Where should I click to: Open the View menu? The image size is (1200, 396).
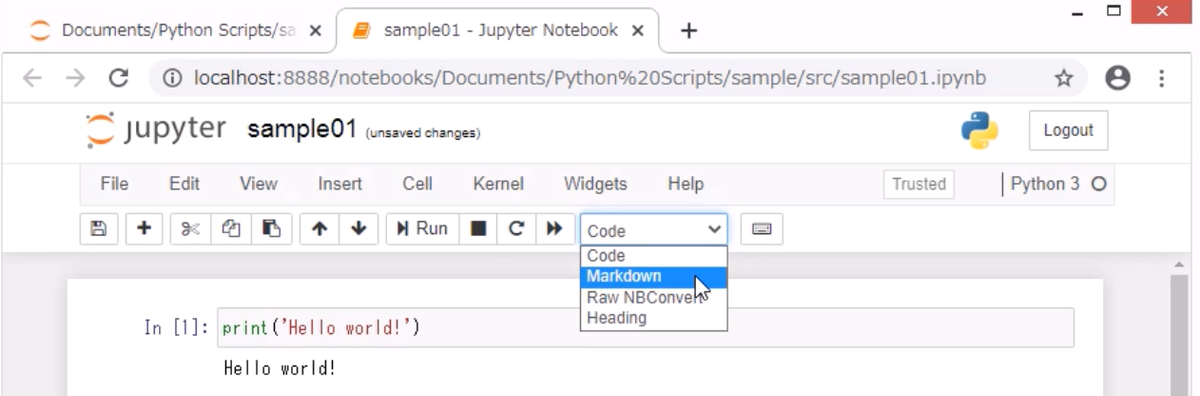(259, 184)
